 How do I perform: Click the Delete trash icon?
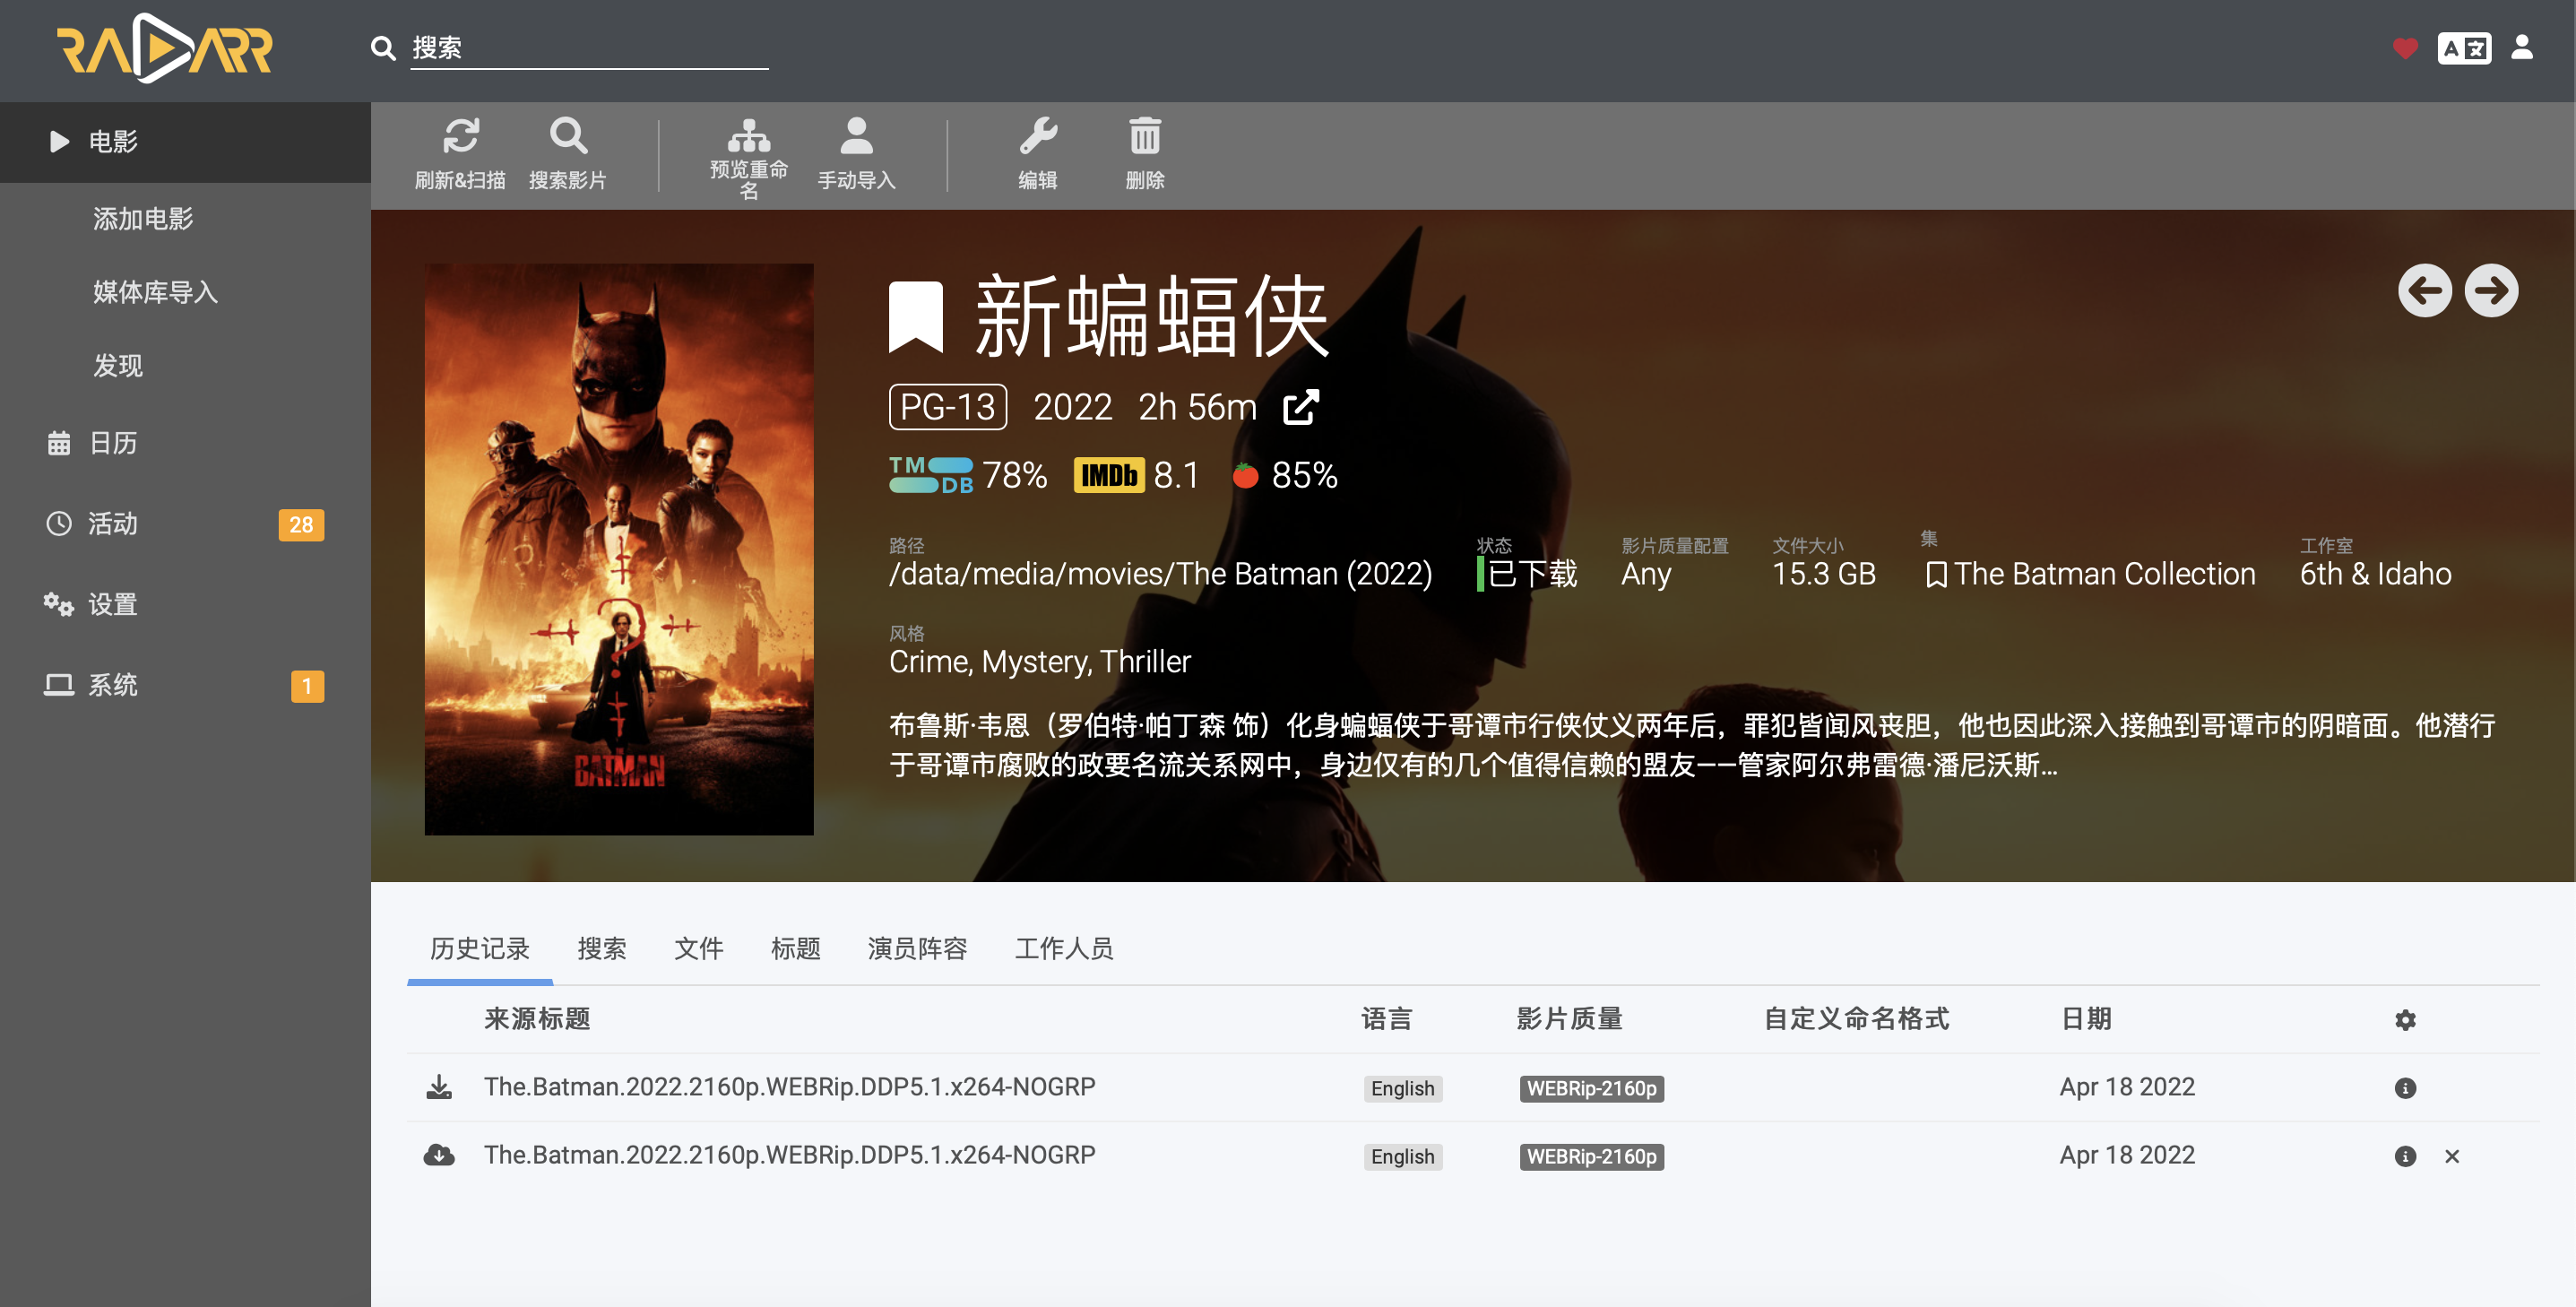[x=1145, y=136]
